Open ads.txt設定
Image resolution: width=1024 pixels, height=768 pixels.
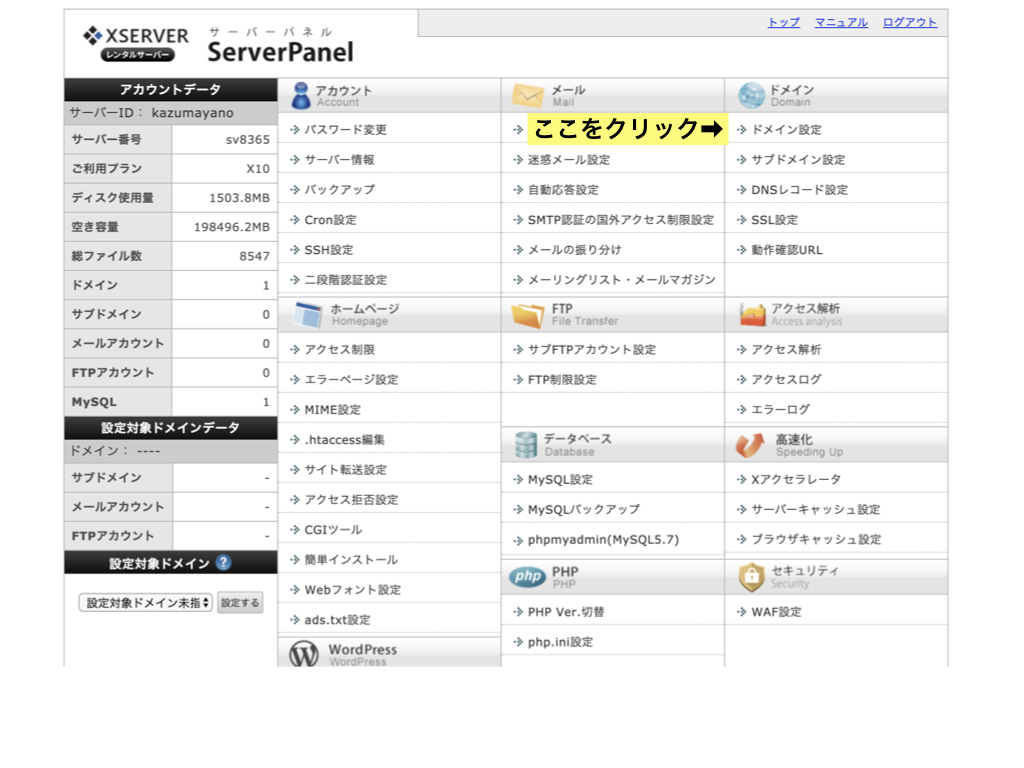click(337, 620)
